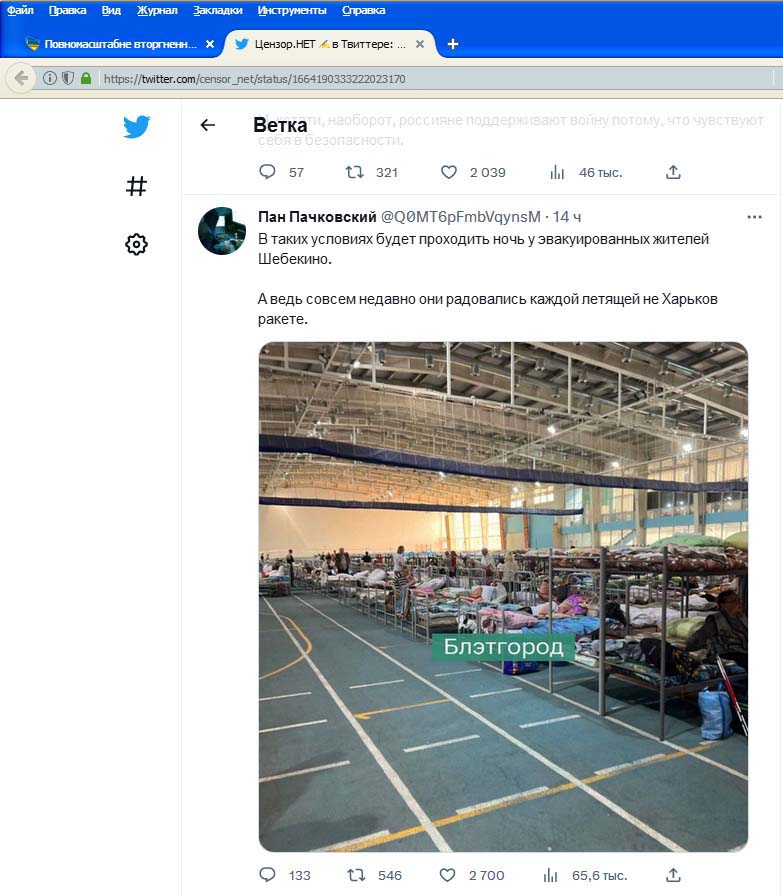Viewport: 783px width, 896px height.
Task: Open the three-dot more menu on tweet
Action: tap(754, 217)
